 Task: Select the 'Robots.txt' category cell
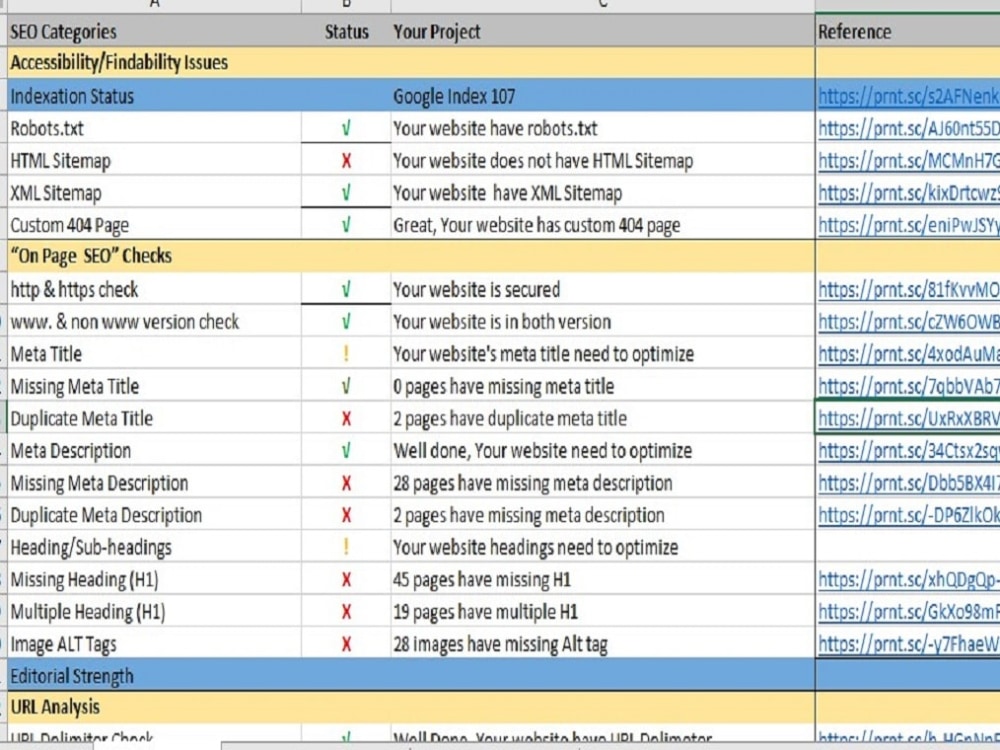coord(154,128)
